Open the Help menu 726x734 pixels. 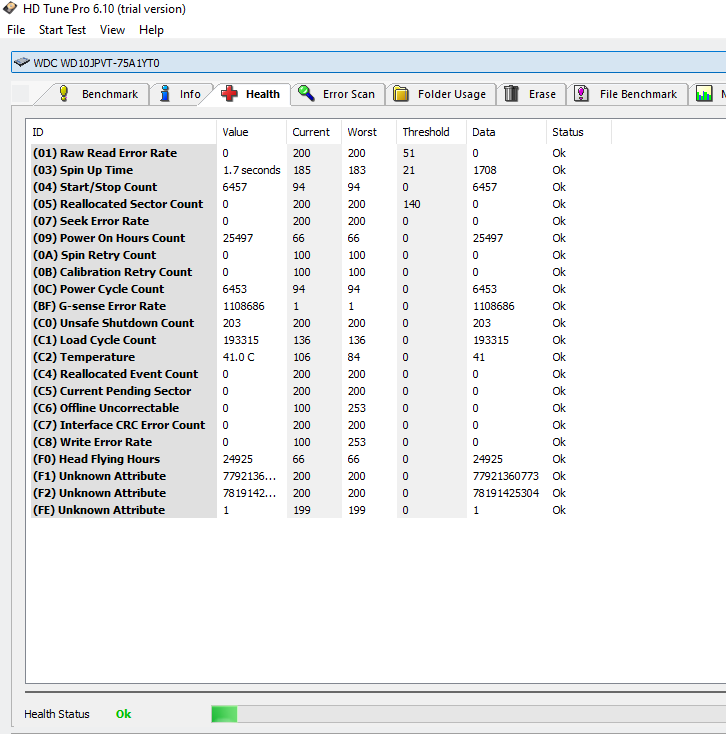click(151, 30)
